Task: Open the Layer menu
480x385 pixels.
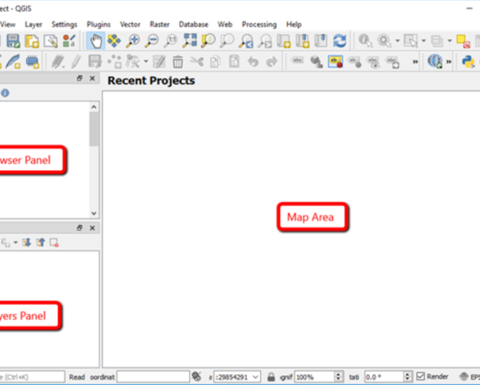Action: click(33, 24)
